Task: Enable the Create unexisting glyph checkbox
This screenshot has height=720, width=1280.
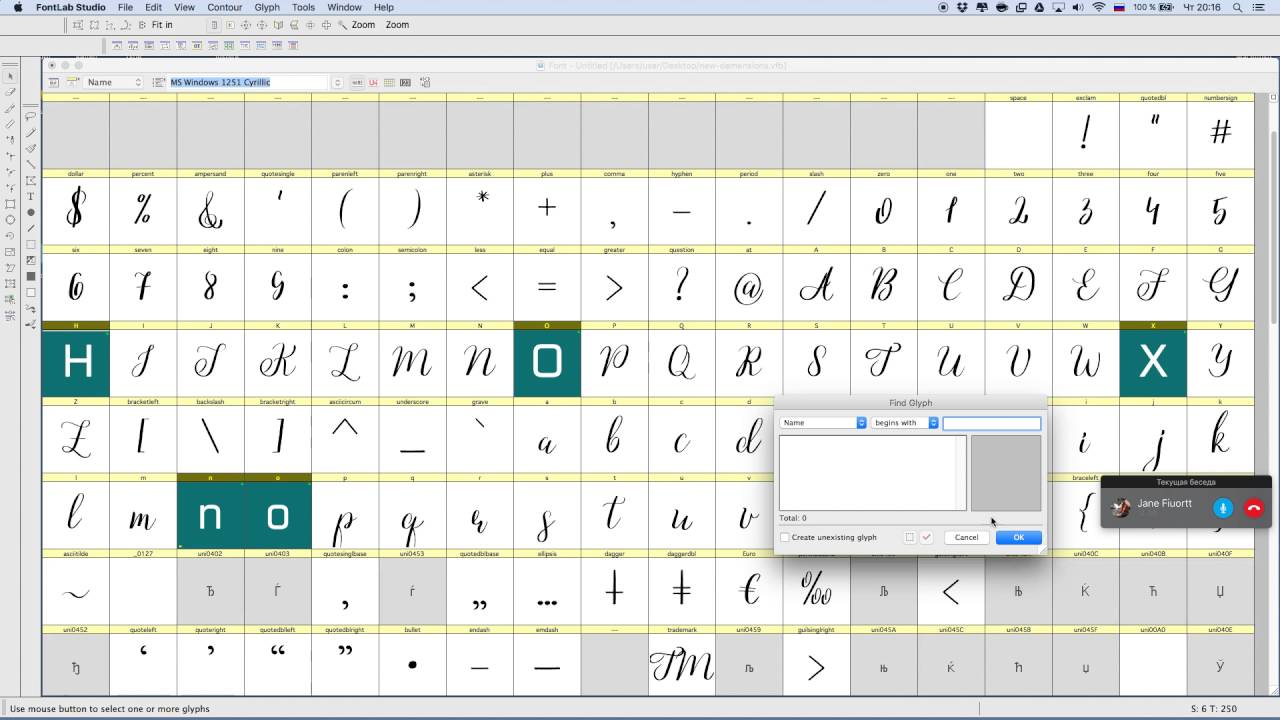Action: pyautogui.click(x=785, y=538)
